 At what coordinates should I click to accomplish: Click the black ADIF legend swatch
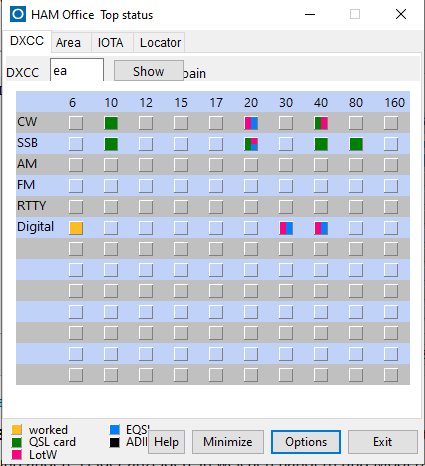(x=115, y=442)
